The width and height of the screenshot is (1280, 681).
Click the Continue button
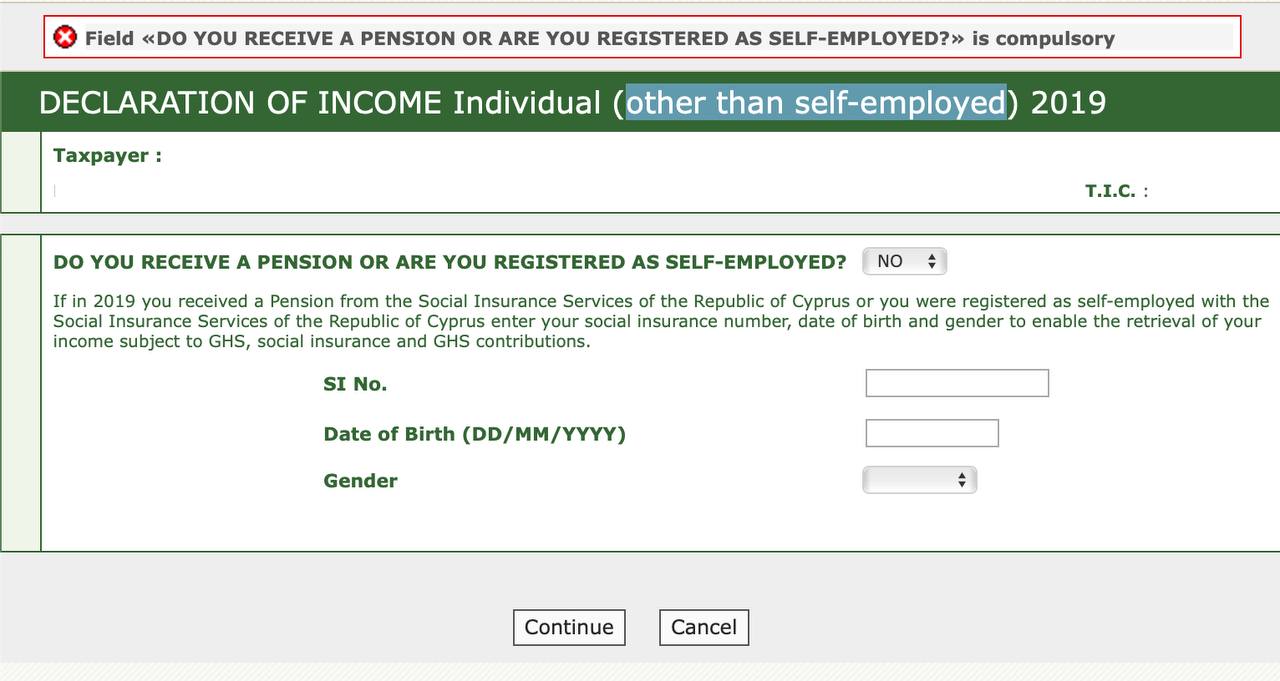pyautogui.click(x=569, y=627)
